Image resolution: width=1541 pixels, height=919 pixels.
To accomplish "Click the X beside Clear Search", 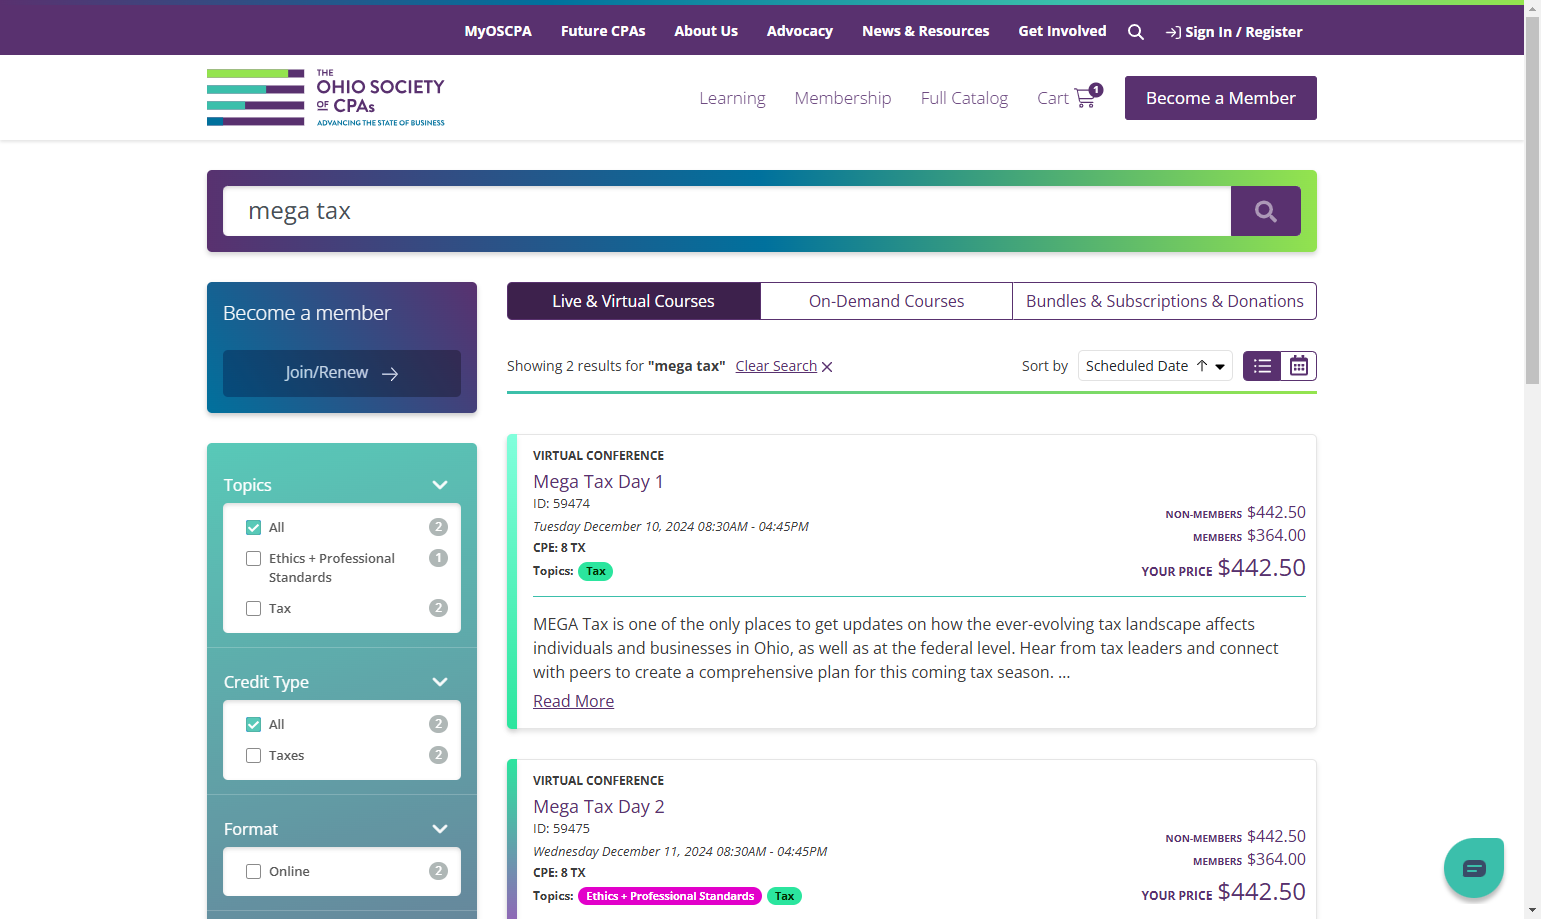I will pos(827,367).
